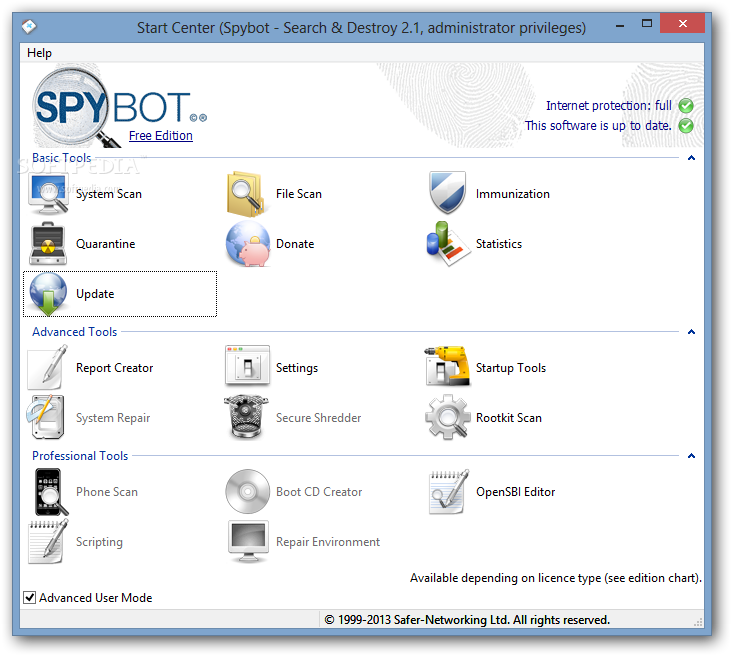Click the Startup Tools label

[511, 368]
